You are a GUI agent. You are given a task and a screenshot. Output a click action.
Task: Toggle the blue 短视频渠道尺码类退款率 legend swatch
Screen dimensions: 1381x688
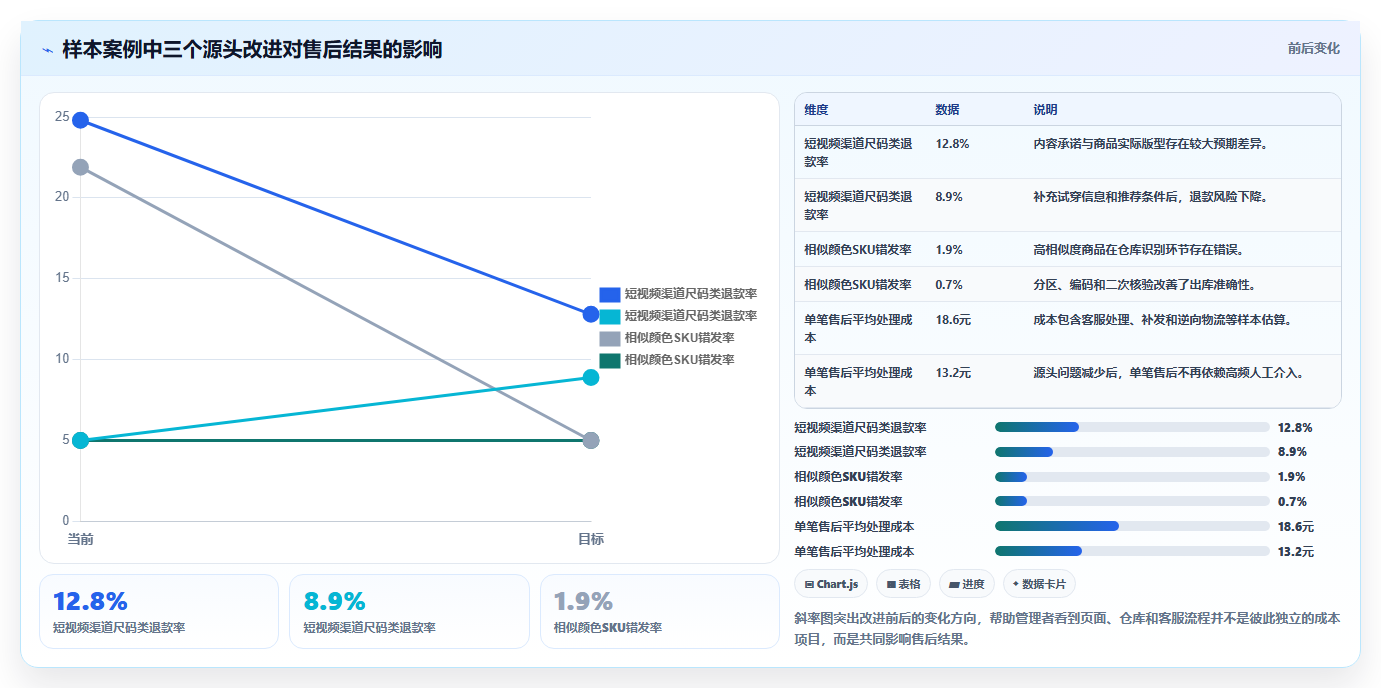coord(610,294)
